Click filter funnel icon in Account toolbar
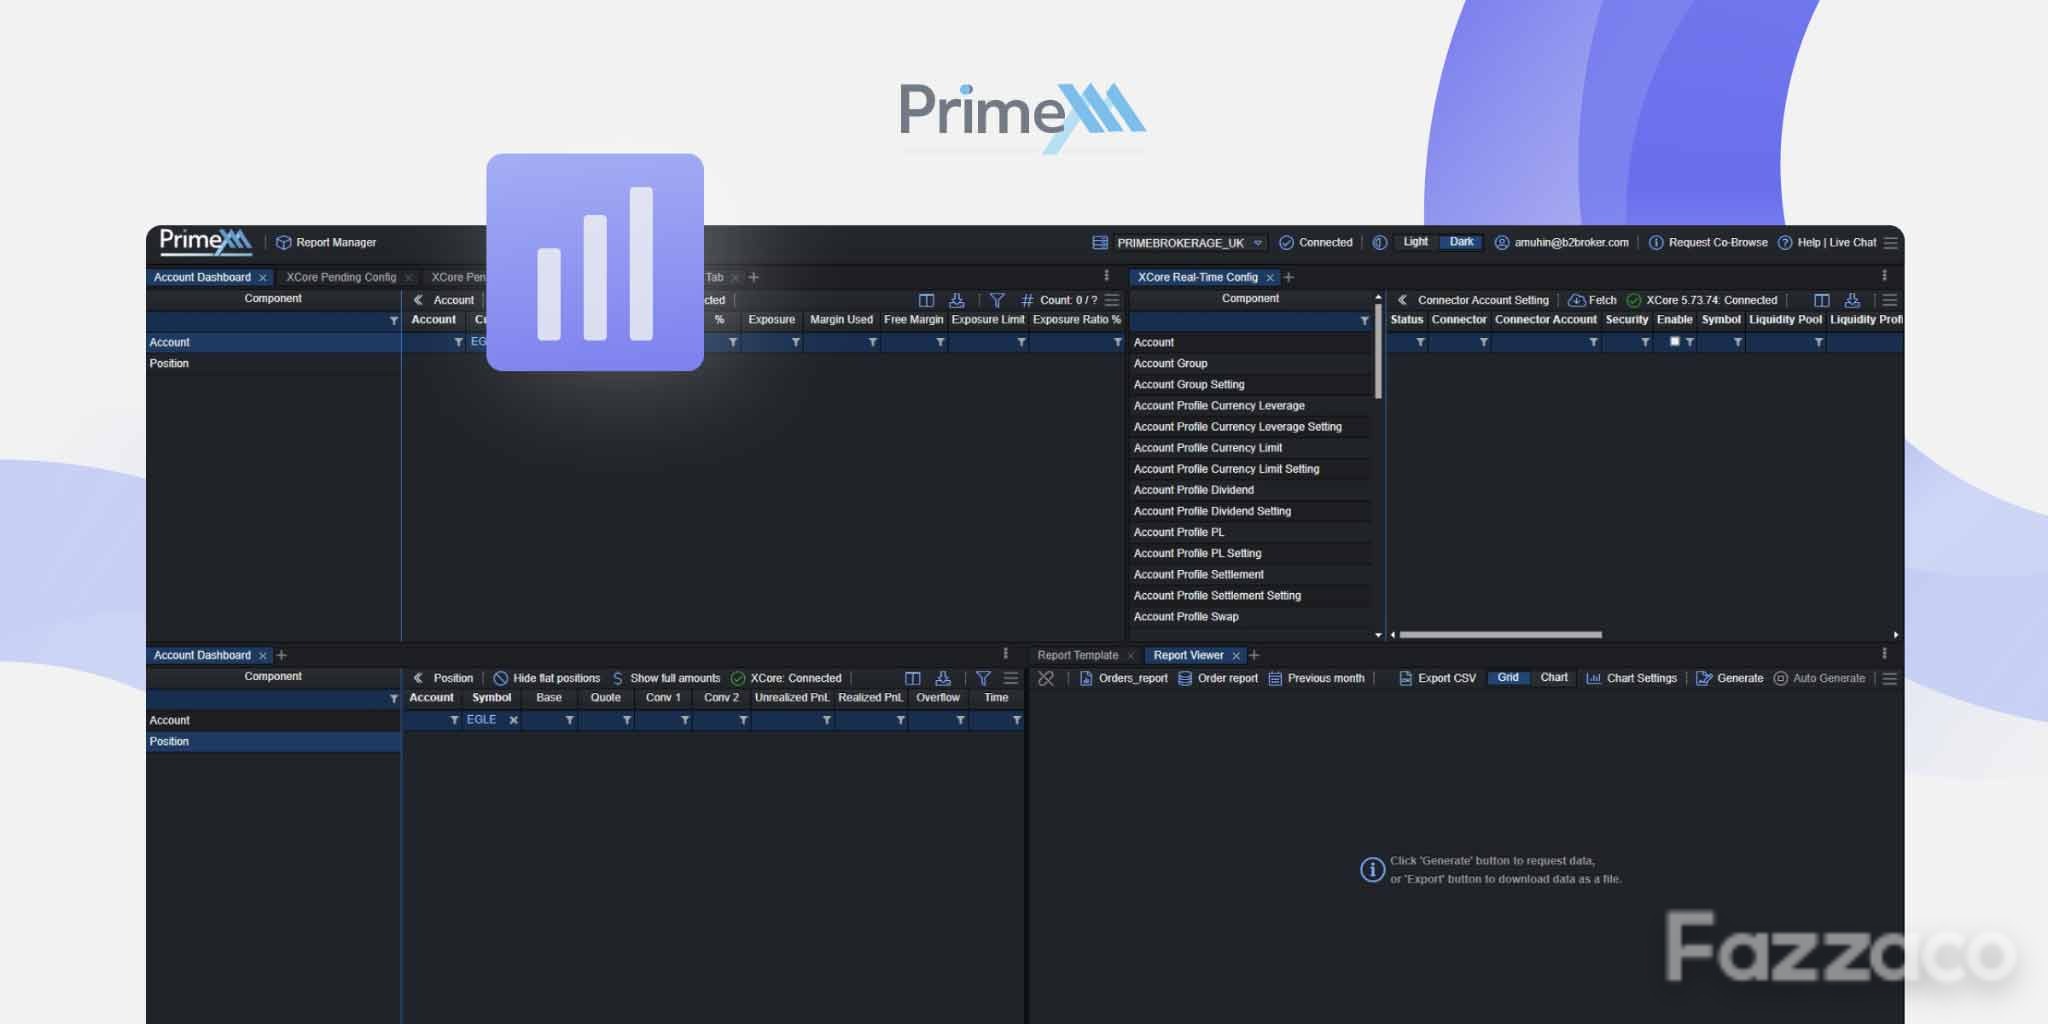The image size is (2048, 1024). tap(997, 300)
